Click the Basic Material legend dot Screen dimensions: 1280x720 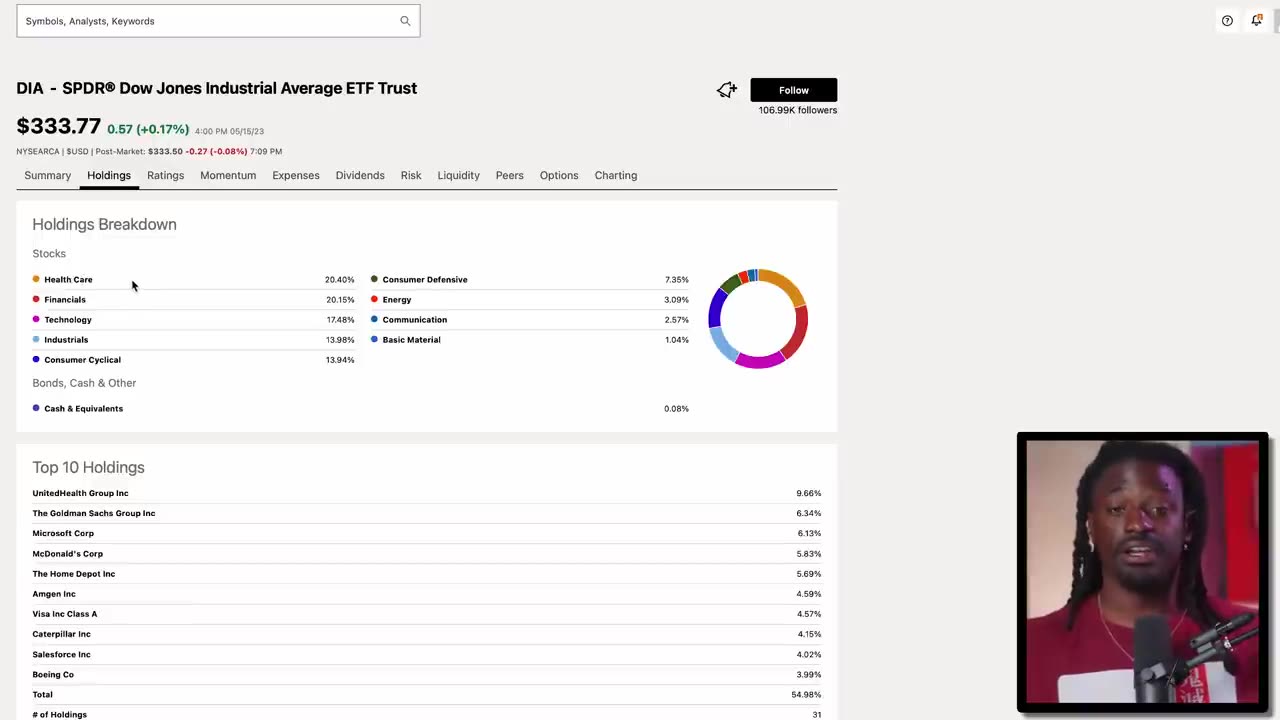click(x=374, y=339)
